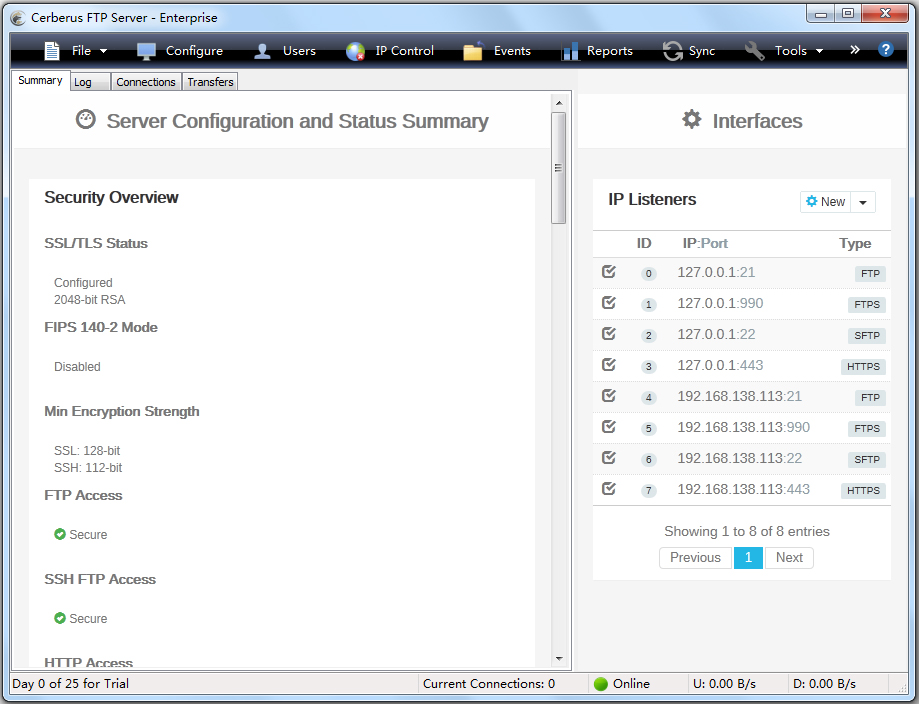919x704 pixels.
Task: Click the Events folder icon
Action: coord(473,51)
